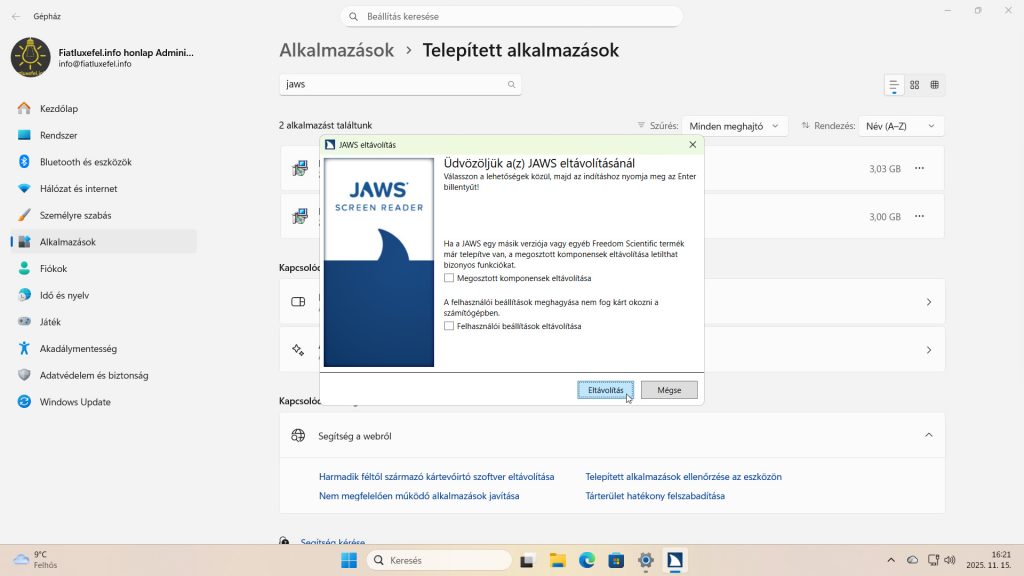The height and width of the screenshot is (576, 1024).
Task: Clear the jaws search field with the X
Action: pos(512,85)
